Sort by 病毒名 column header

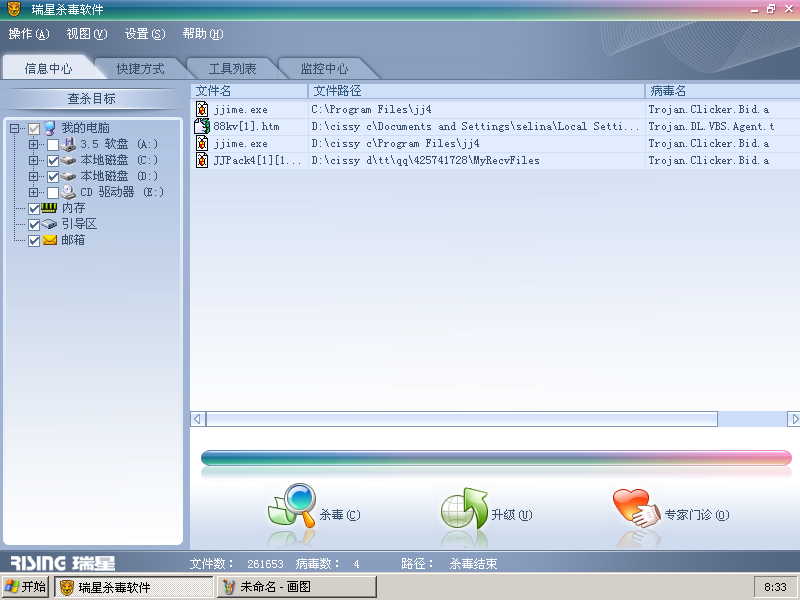[x=722, y=91]
